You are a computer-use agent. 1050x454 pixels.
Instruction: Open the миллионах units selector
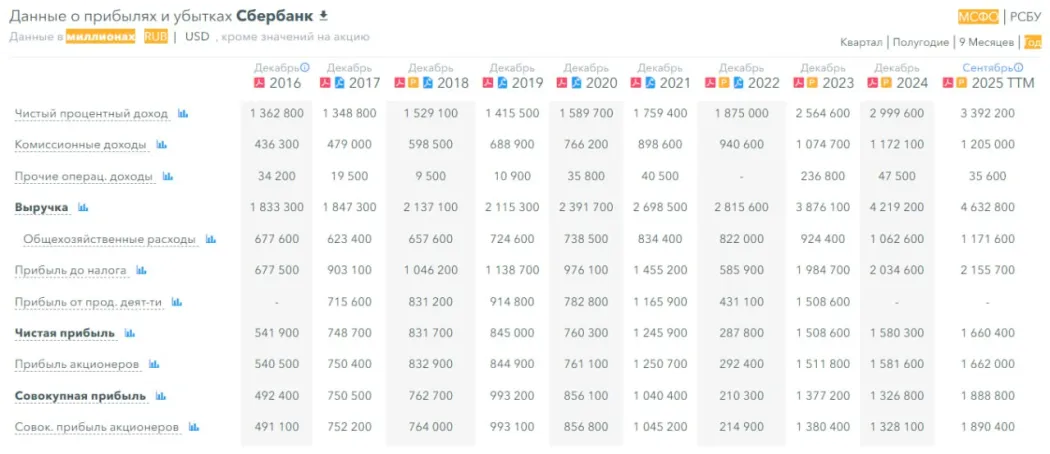(x=100, y=37)
